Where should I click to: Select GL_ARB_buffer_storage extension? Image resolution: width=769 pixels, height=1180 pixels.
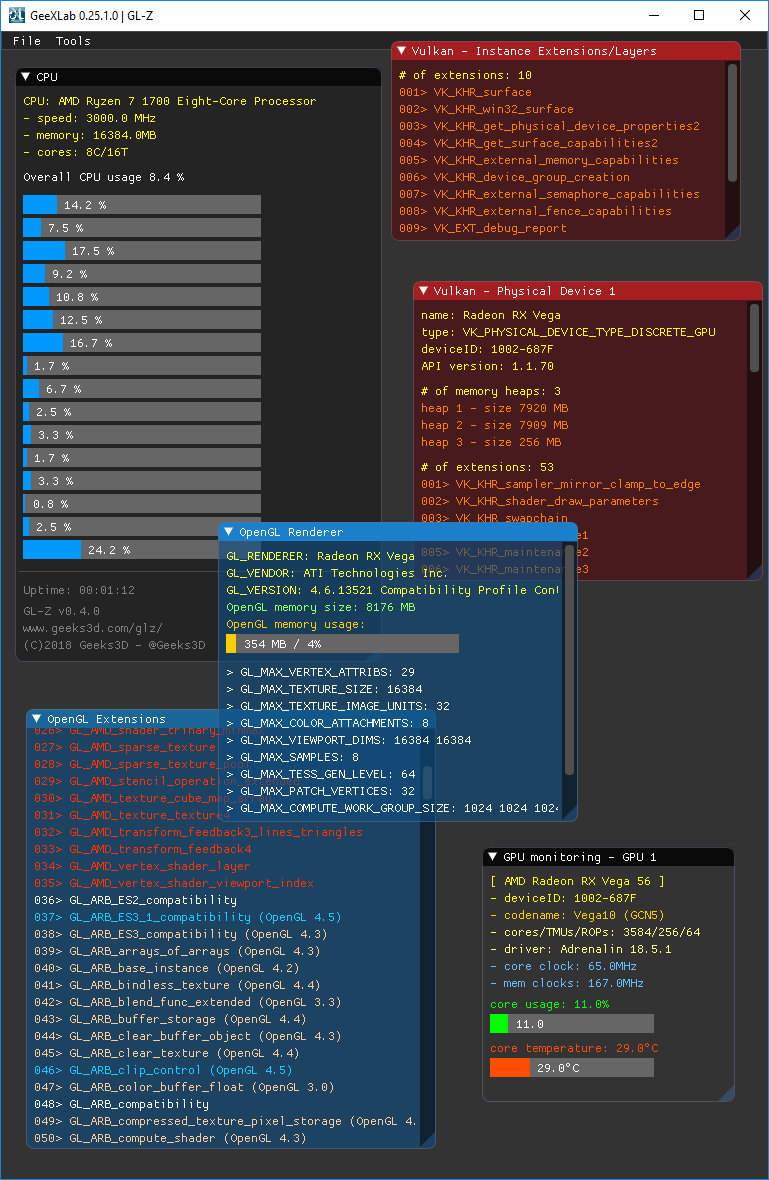point(170,1019)
